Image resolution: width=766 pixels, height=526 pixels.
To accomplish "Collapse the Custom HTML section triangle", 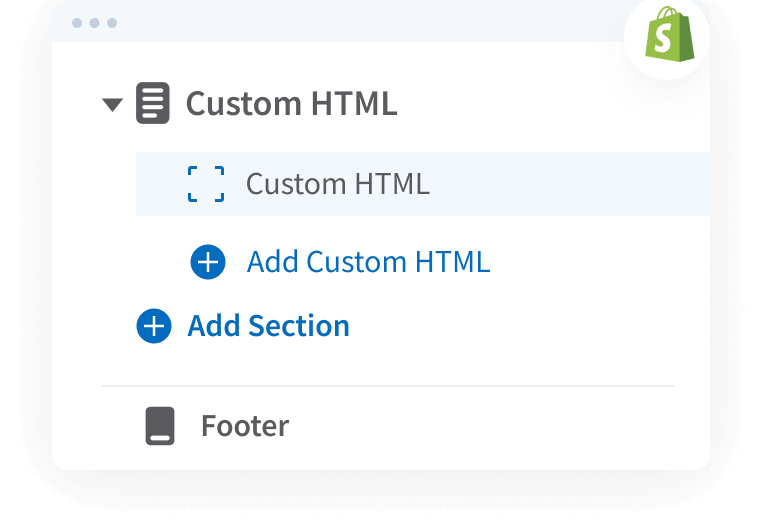I will [112, 104].
